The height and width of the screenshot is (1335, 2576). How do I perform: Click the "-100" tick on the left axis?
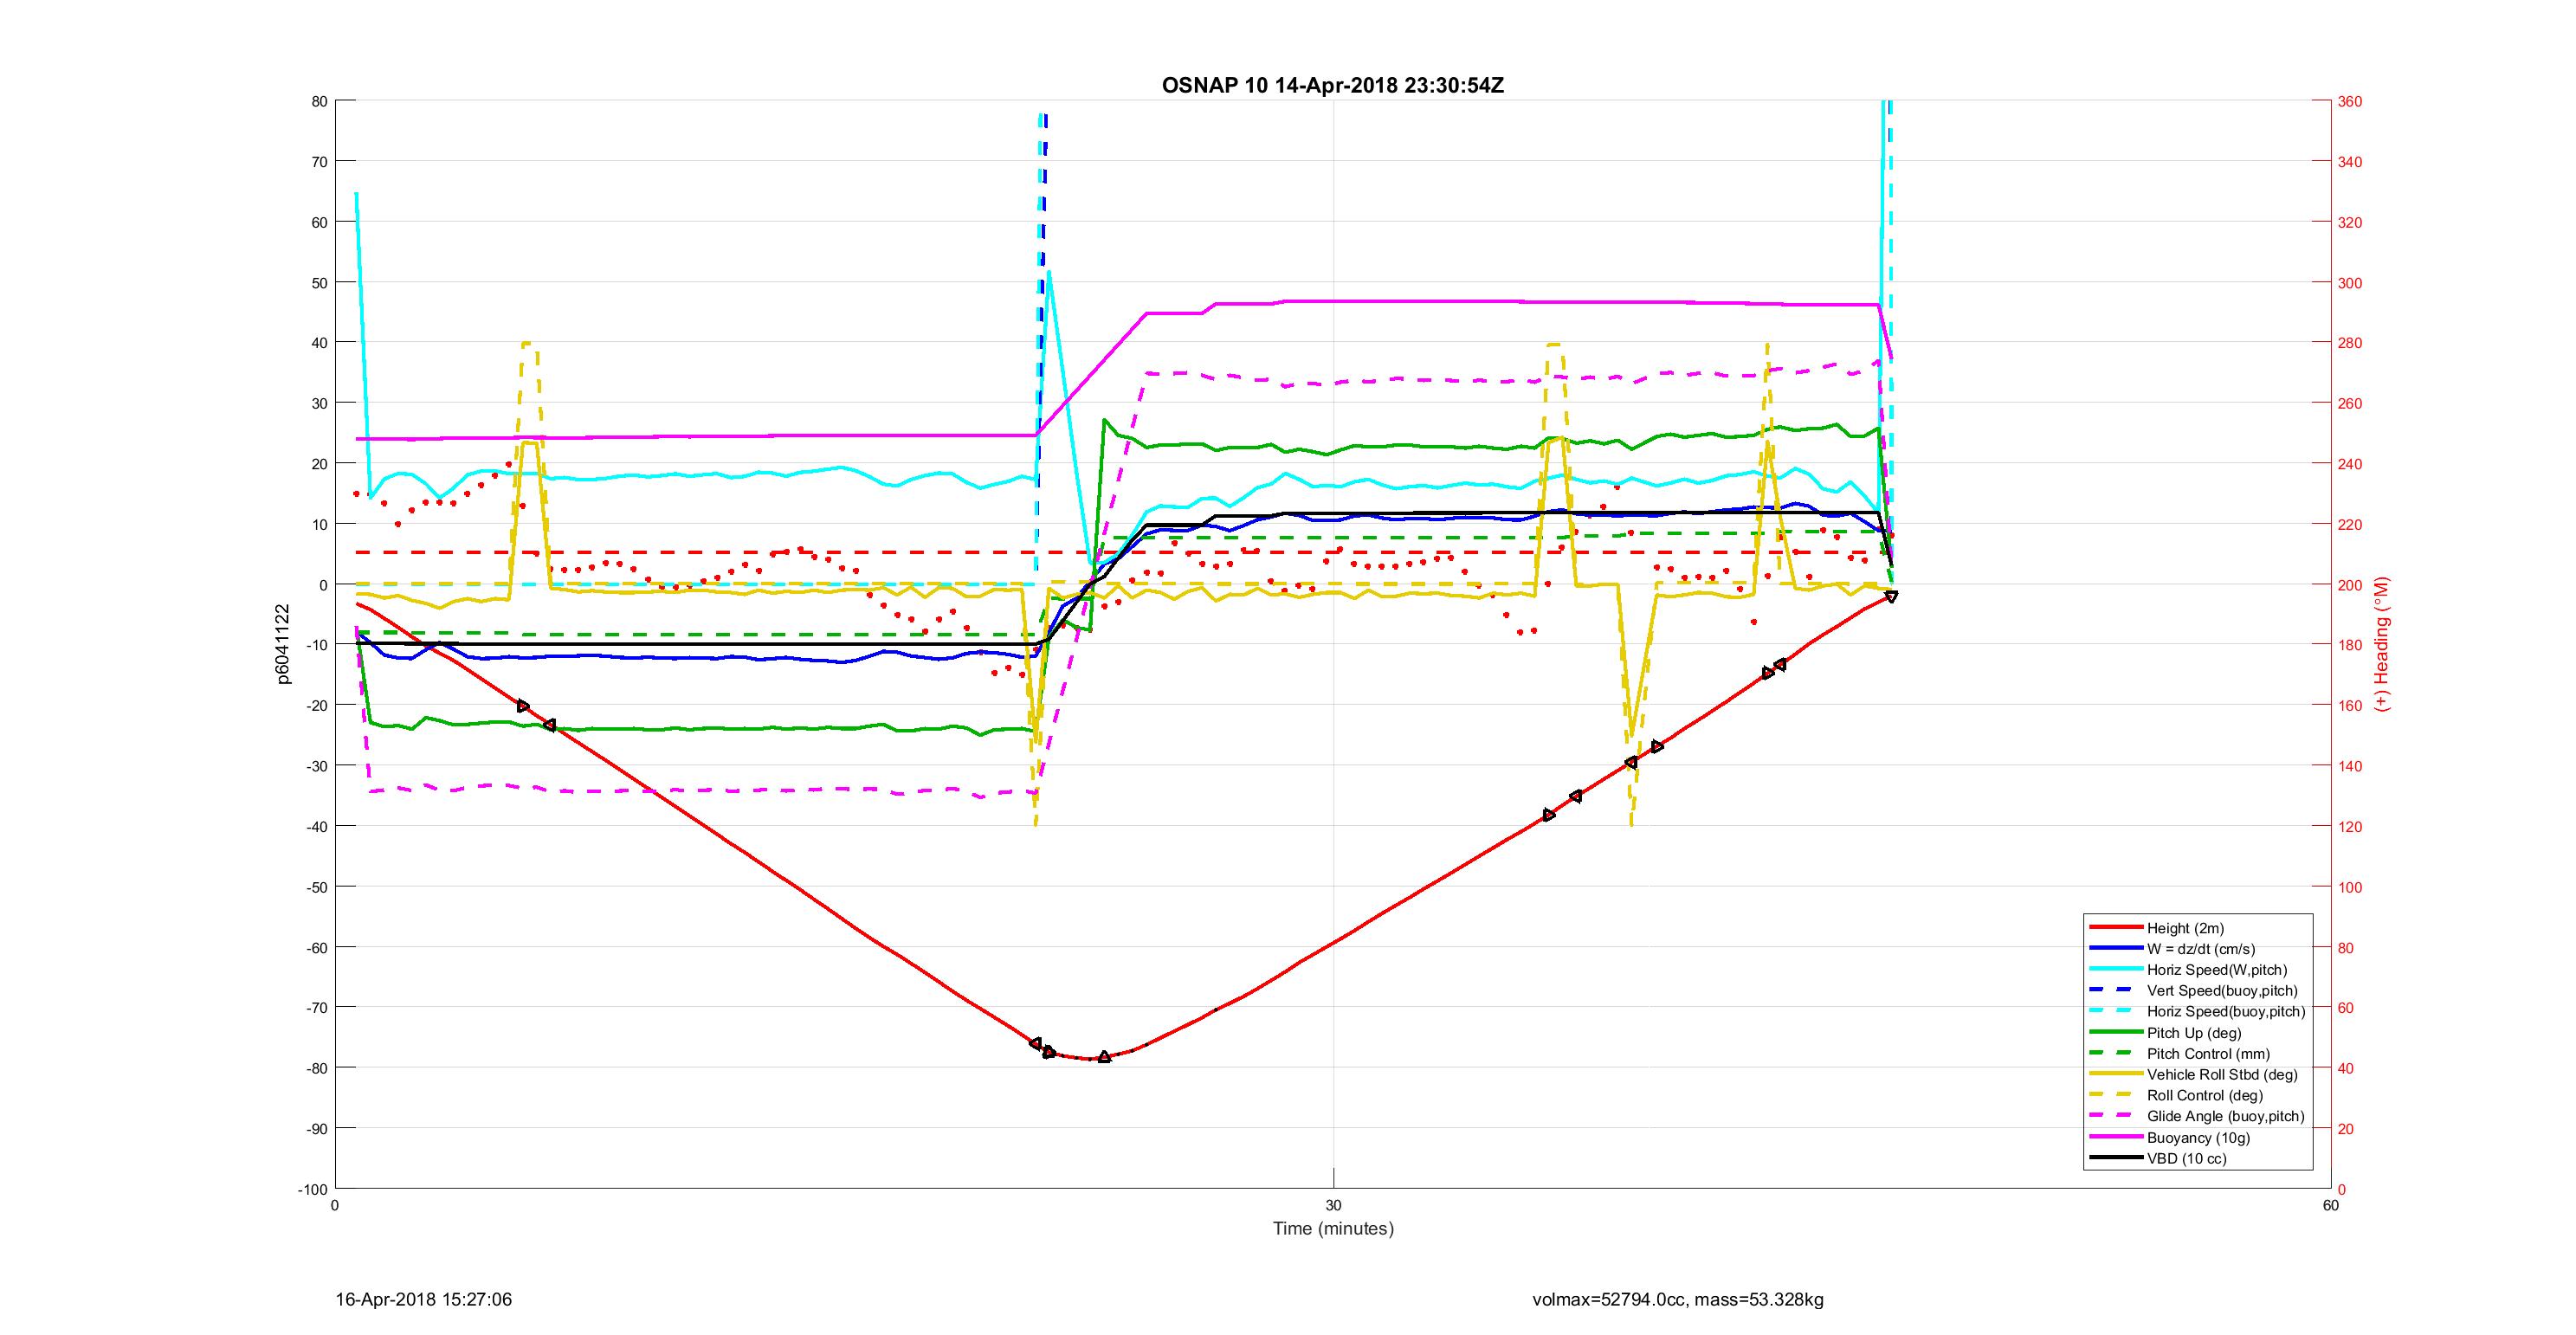[313, 1189]
